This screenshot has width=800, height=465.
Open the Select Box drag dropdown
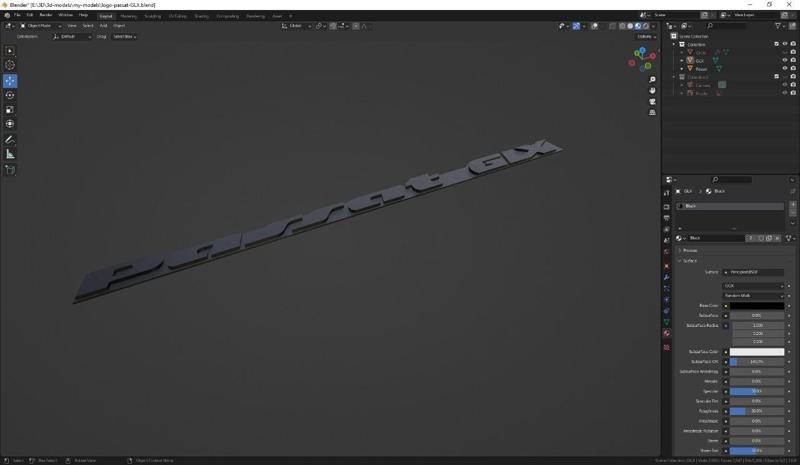[124, 37]
